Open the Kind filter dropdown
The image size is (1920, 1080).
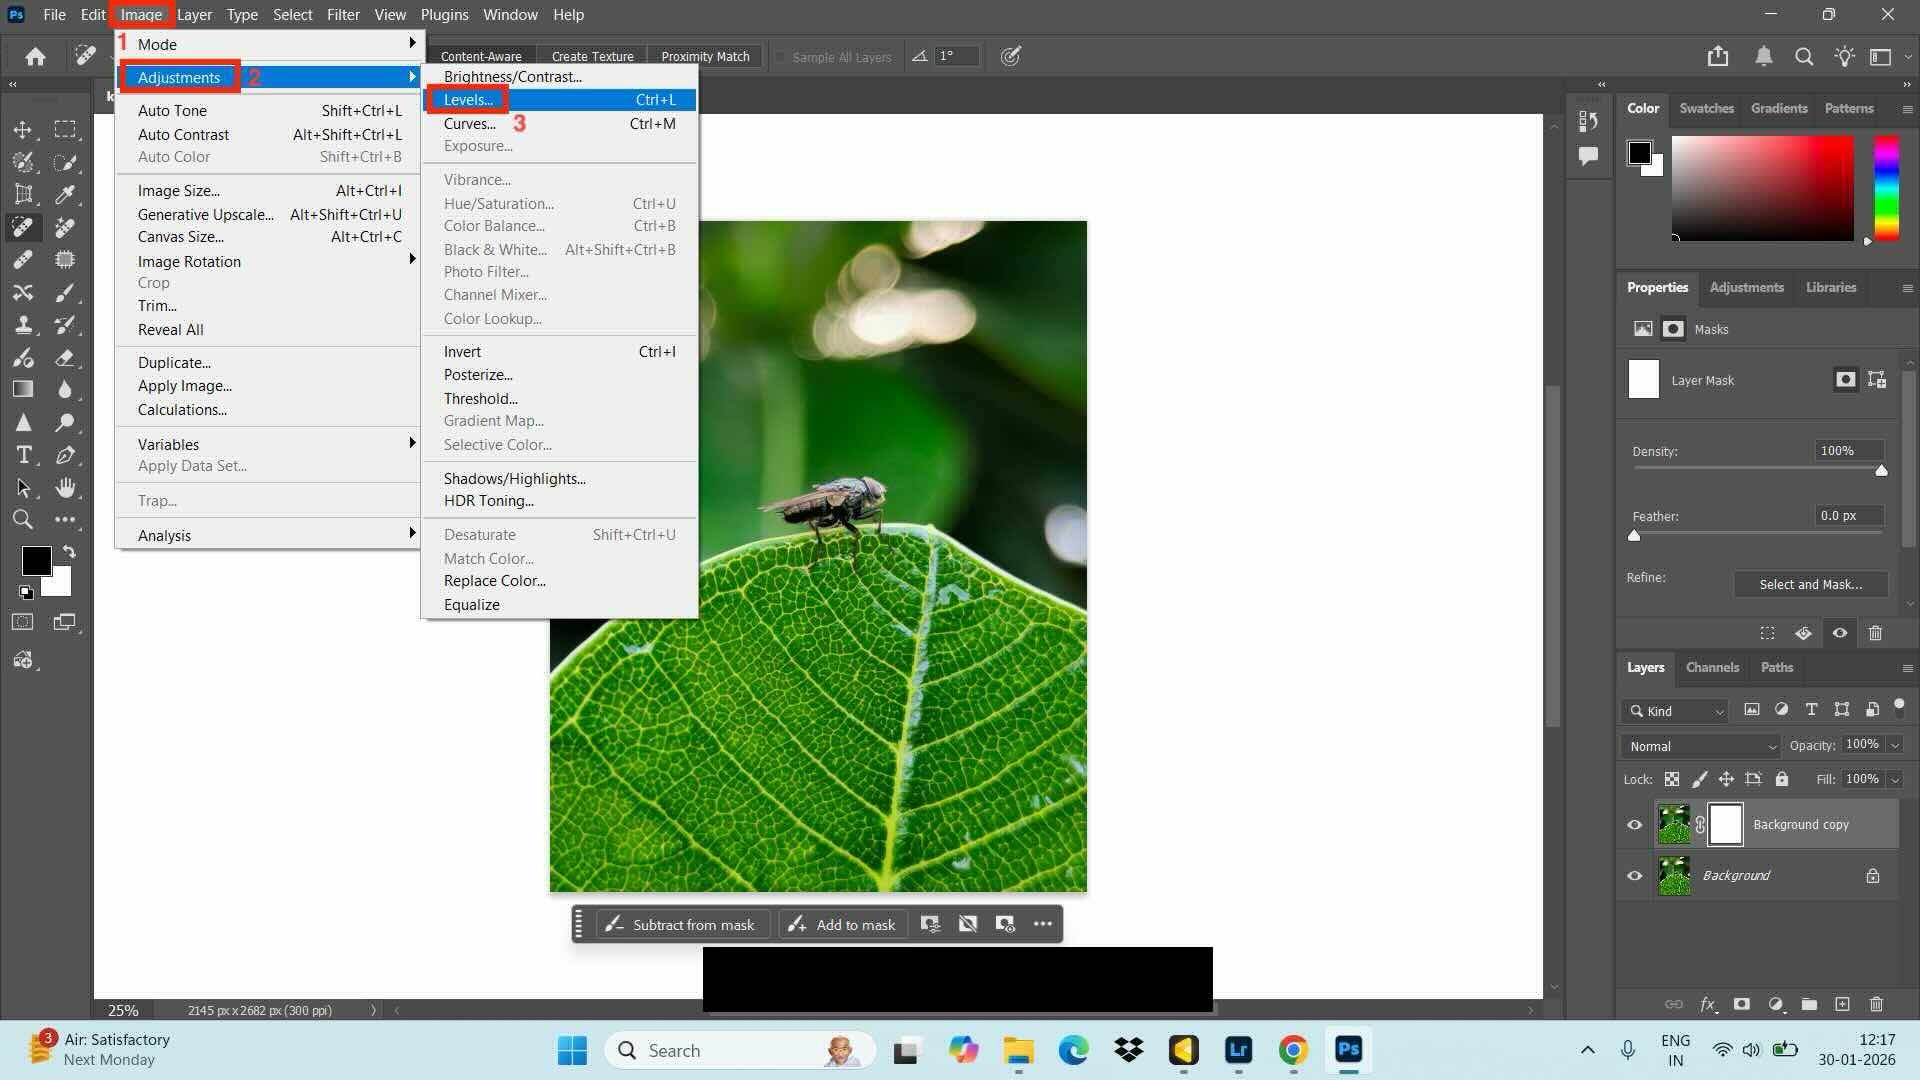coord(1674,711)
